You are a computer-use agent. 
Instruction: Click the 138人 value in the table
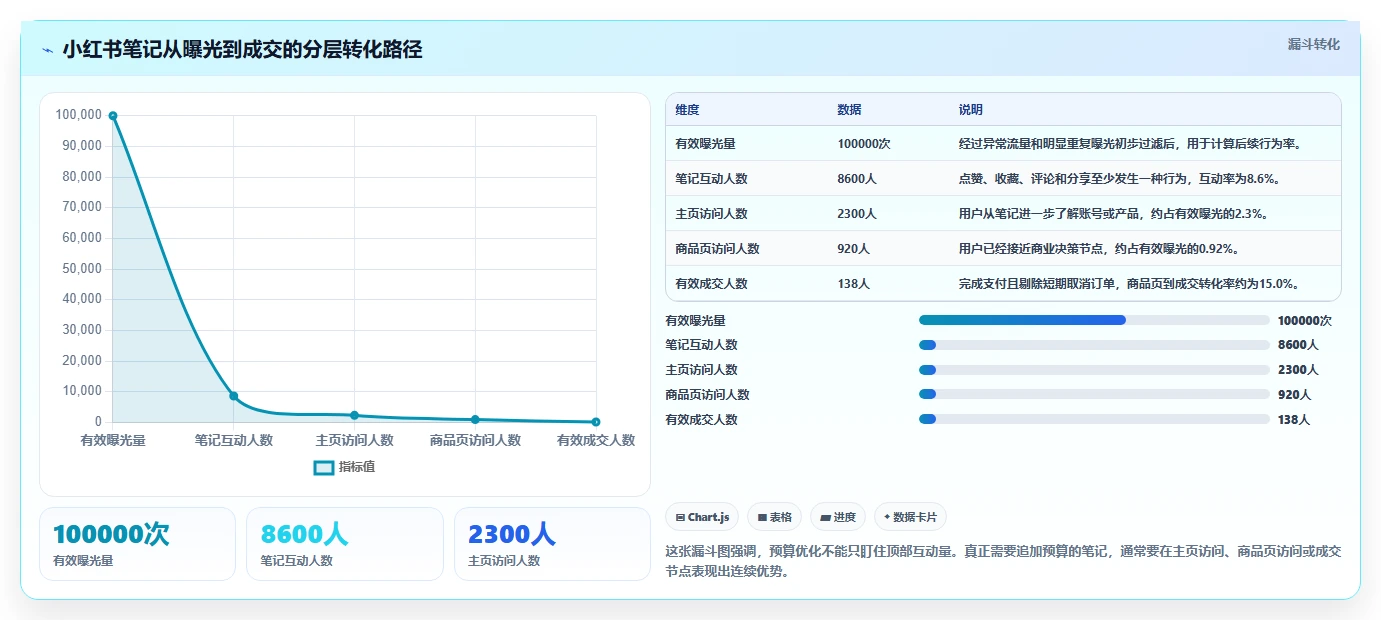coord(853,284)
